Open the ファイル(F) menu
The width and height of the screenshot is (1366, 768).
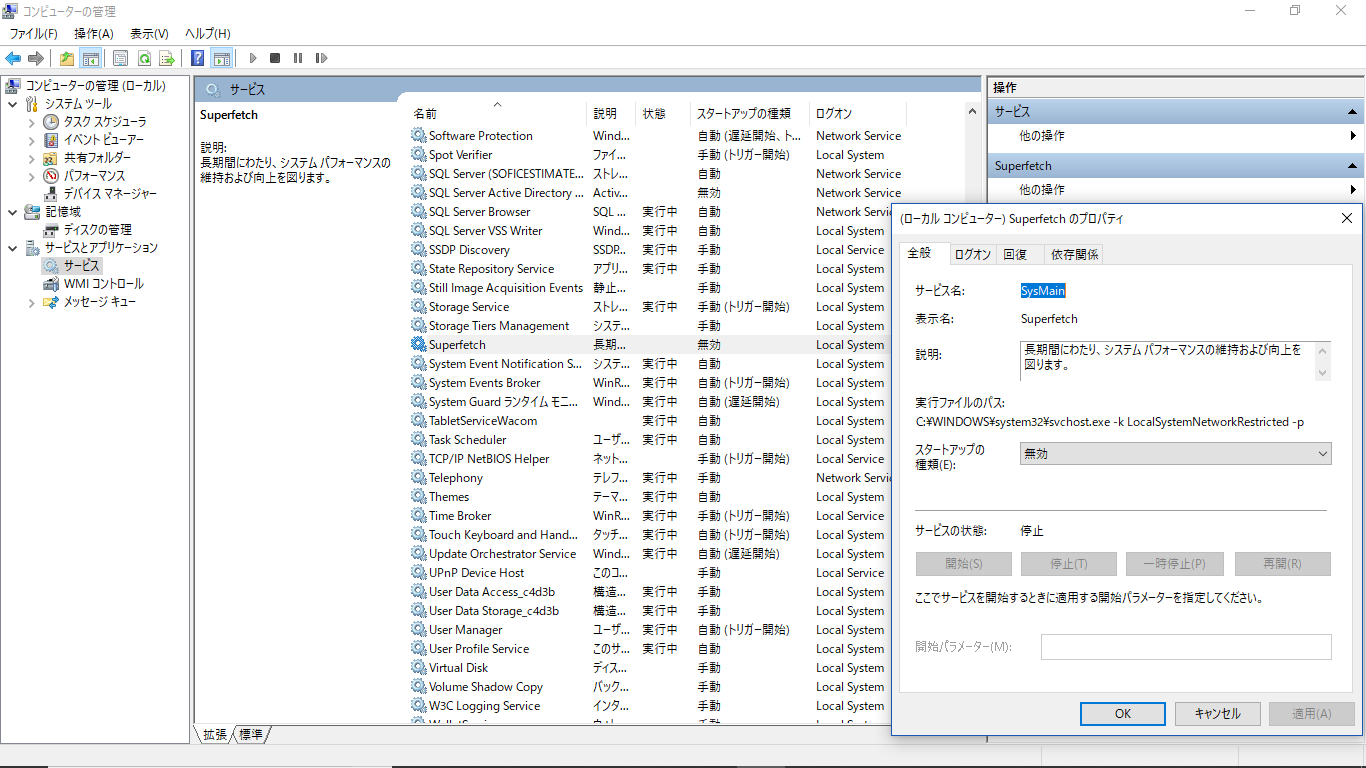click(x=34, y=34)
